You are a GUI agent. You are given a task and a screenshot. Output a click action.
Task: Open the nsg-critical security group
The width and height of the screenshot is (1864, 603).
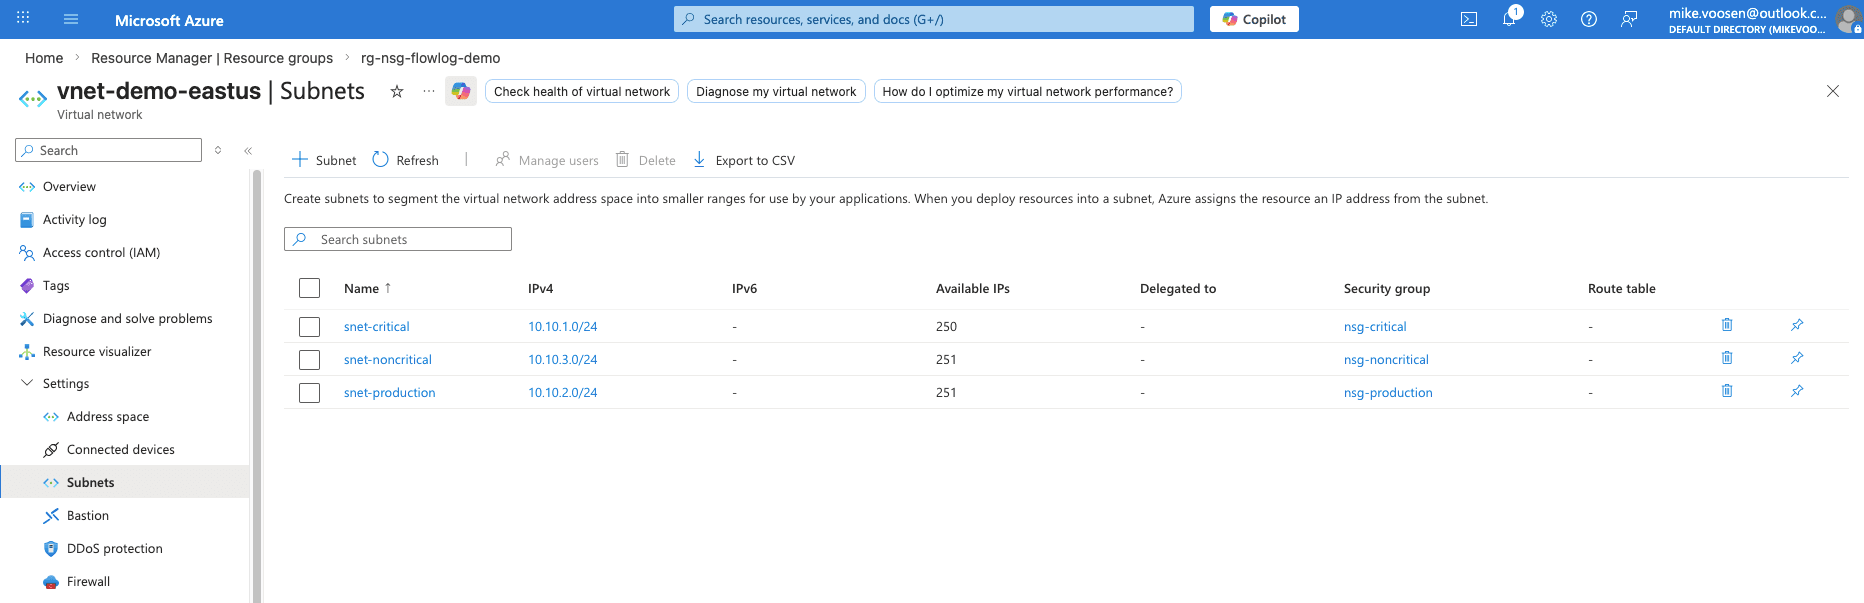(x=1375, y=327)
